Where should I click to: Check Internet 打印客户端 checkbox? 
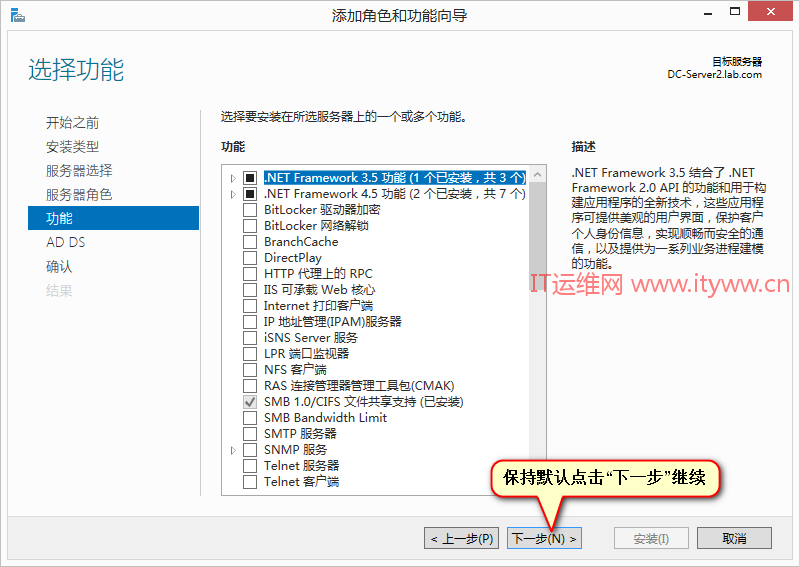pyautogui.click(x=250, y=306)
